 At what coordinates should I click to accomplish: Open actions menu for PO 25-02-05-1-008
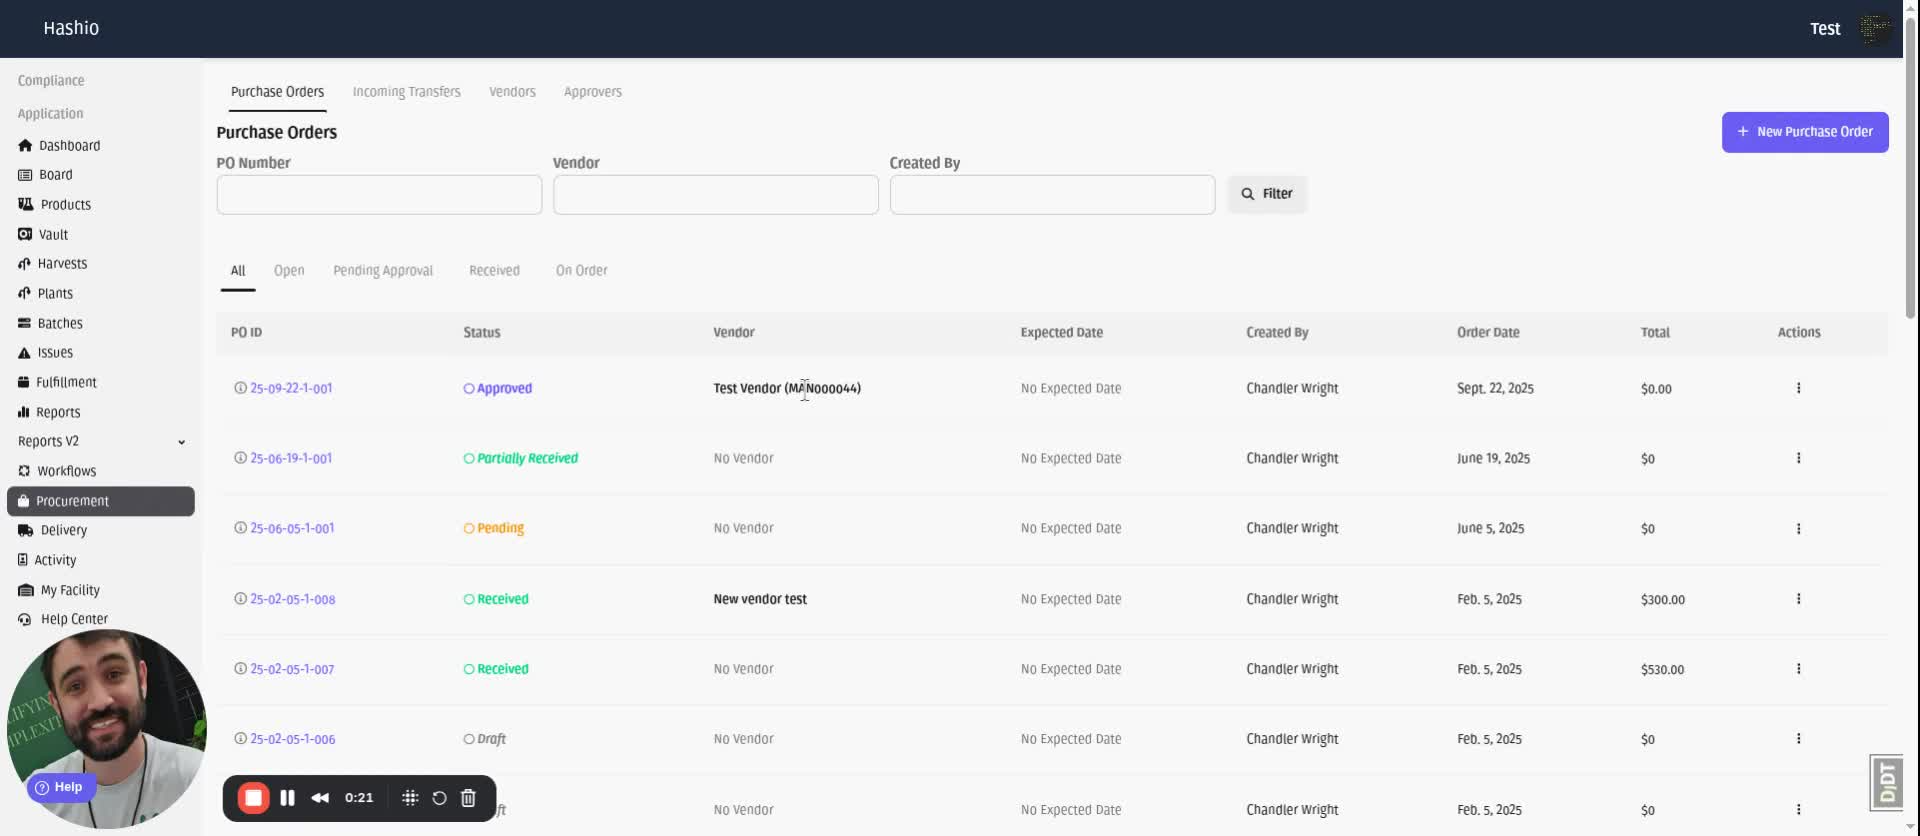(x=1798, y=599)
